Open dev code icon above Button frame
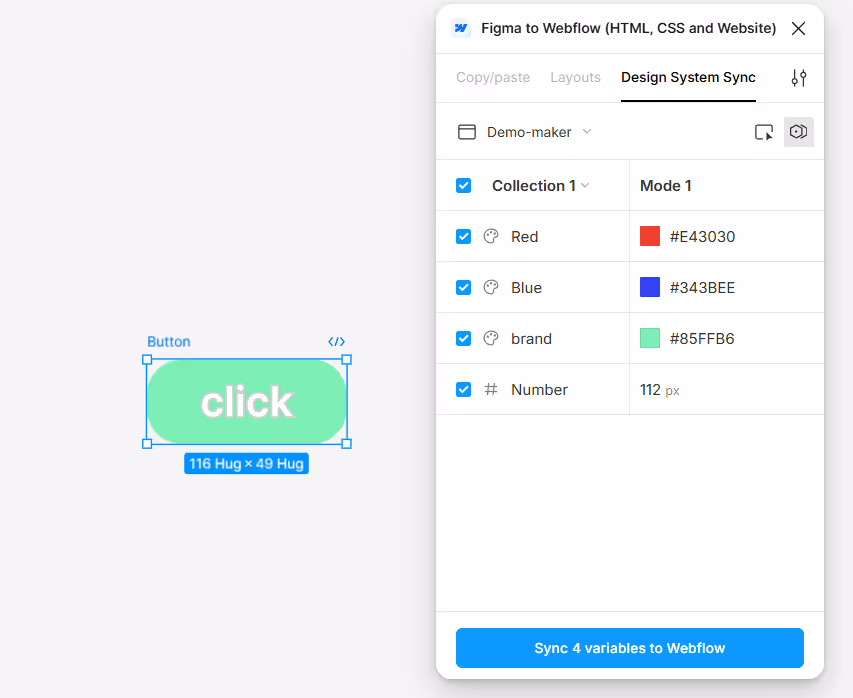 tap(336, 342)
